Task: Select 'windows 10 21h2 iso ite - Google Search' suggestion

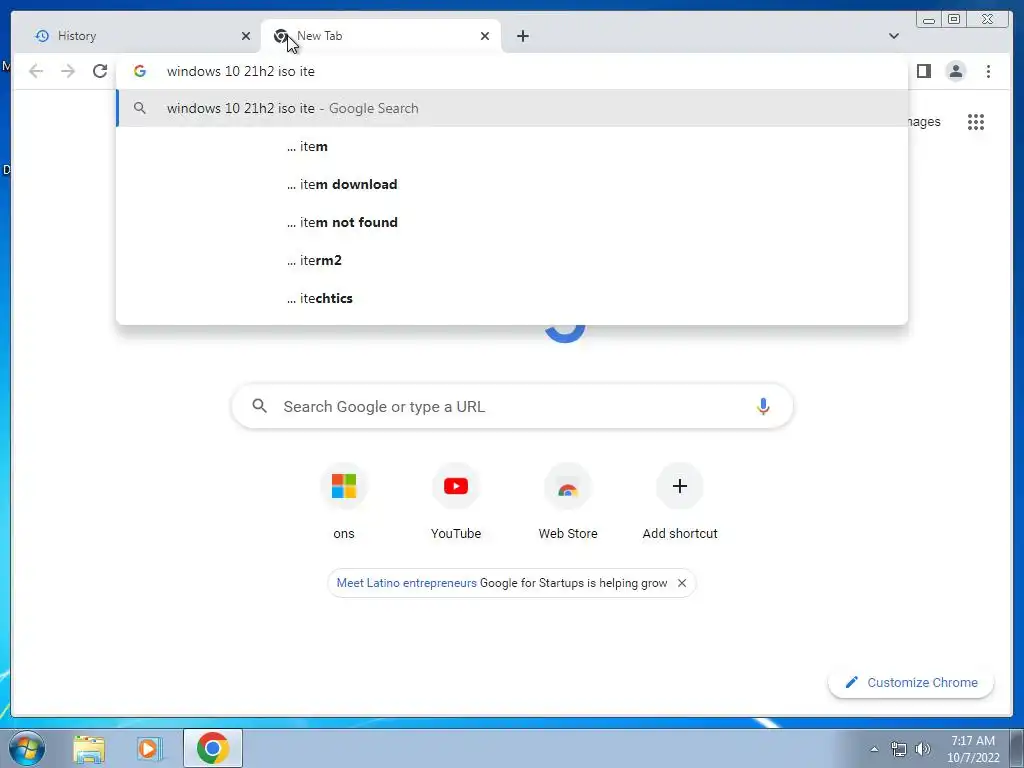Action: pyautogui.click(x=512, y=108)
